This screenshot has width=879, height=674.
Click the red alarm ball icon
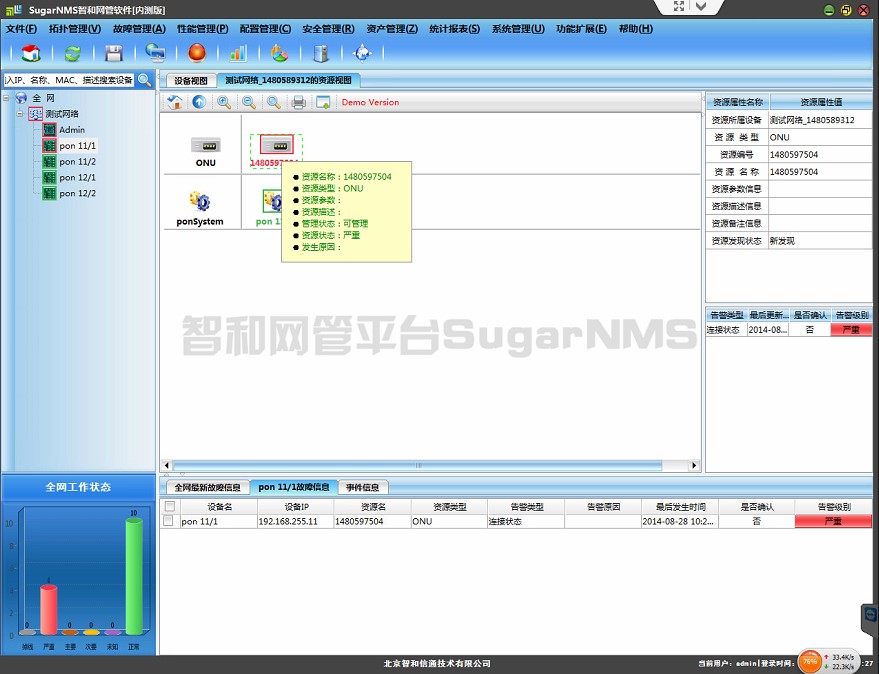197,53
